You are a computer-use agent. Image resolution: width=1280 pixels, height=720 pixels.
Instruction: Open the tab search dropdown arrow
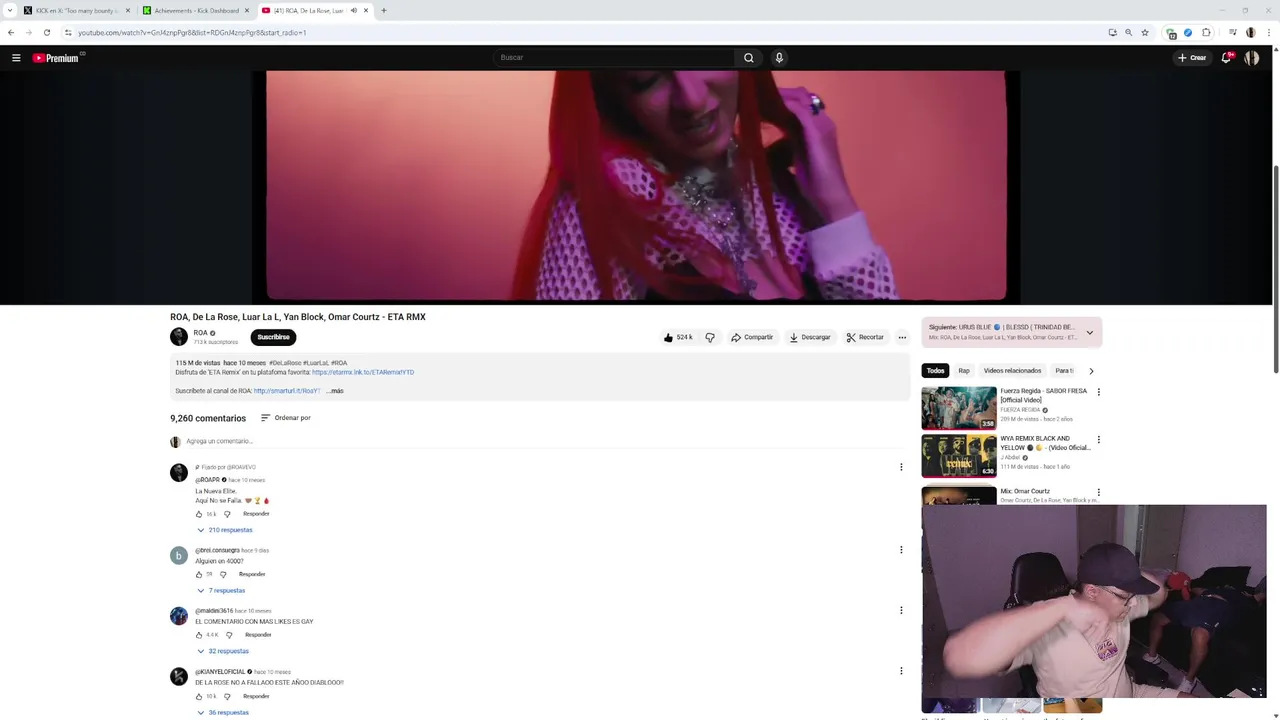click(x=9, y=10)
